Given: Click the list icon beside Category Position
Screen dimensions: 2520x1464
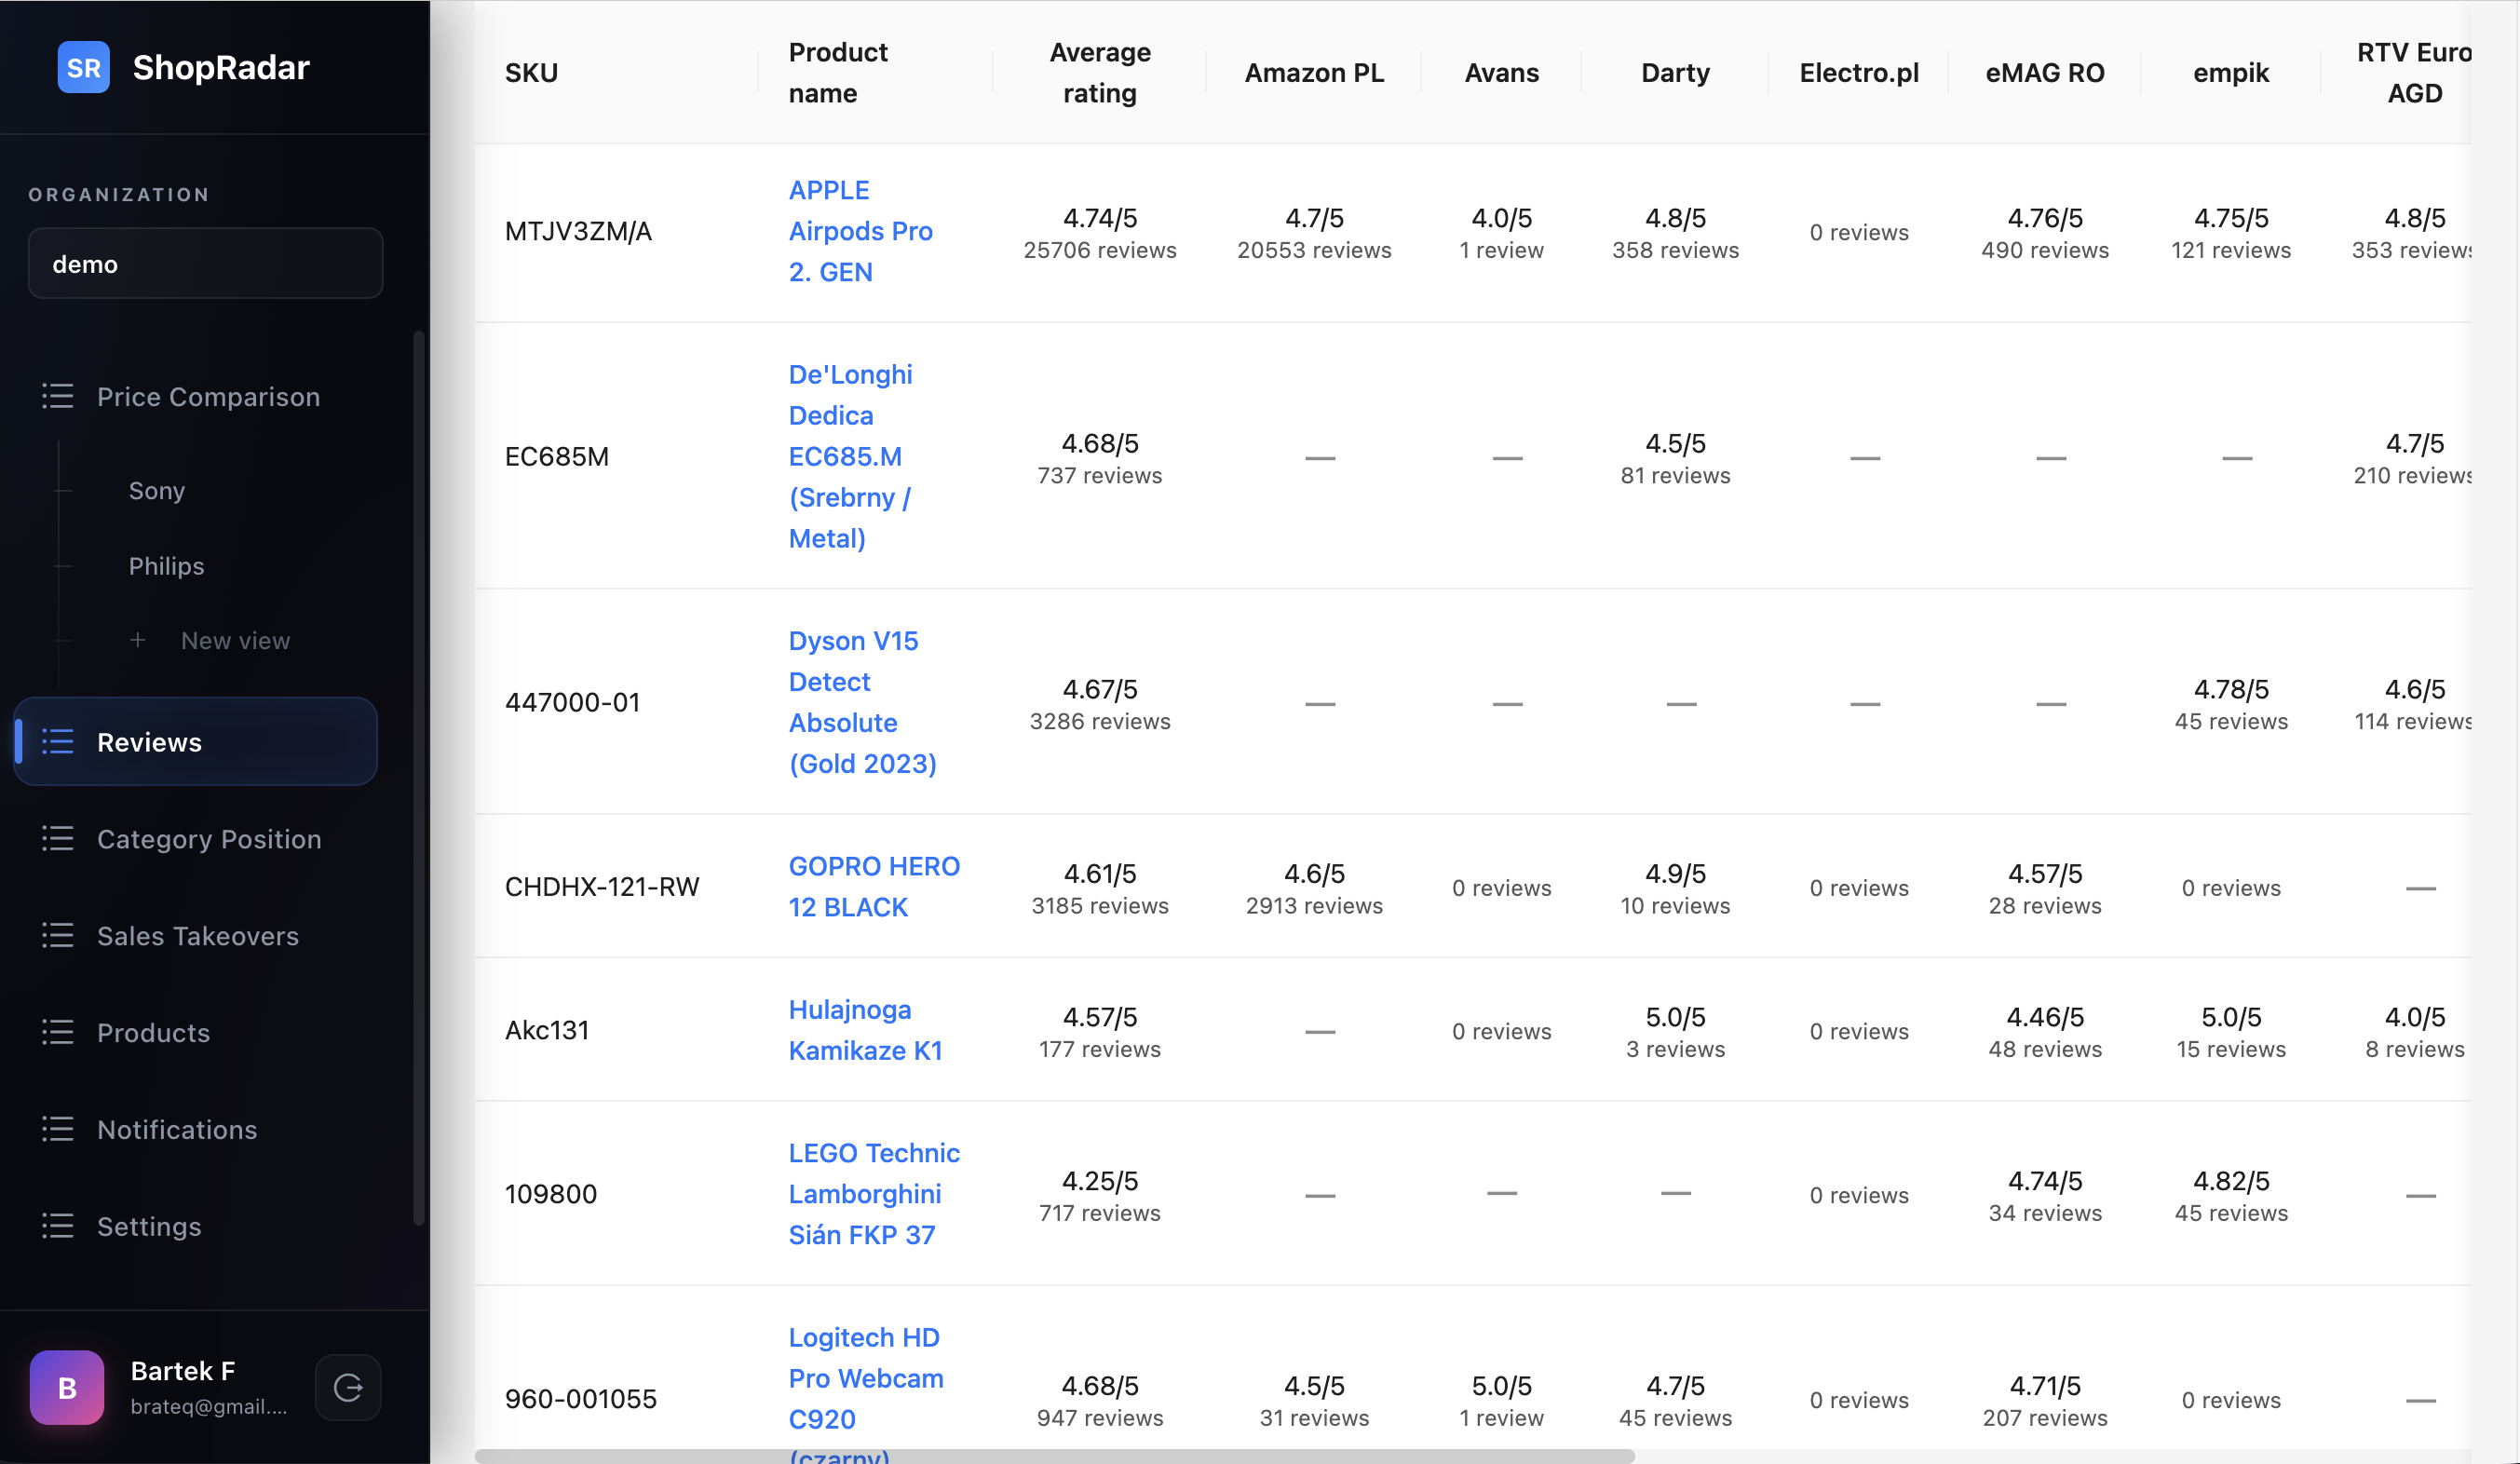Looking at the screenshot, I should pyautogui.click(x=58, y=838).
